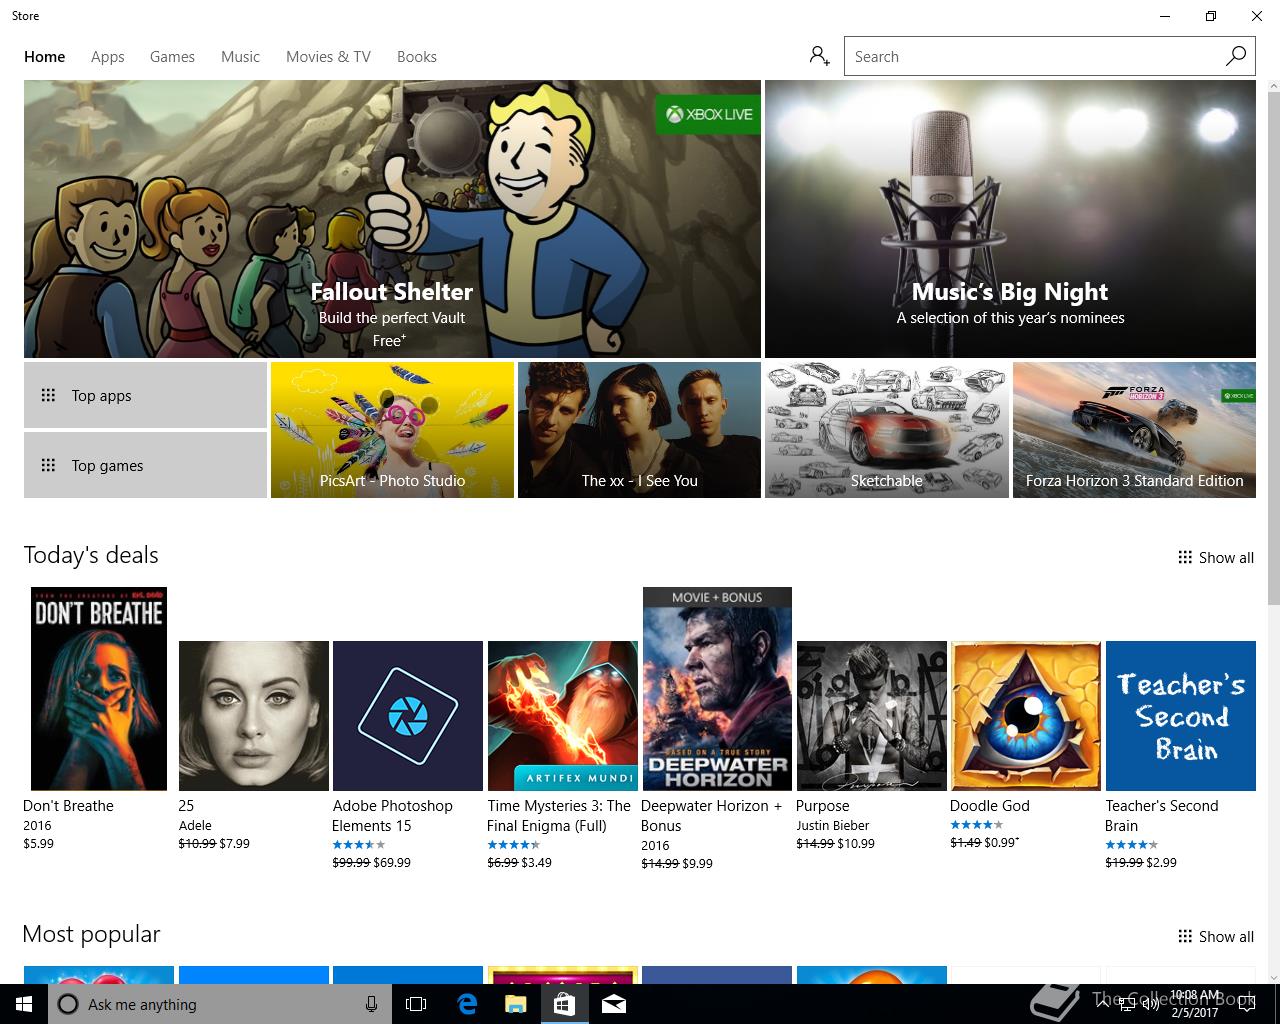Go to the Music tab
The height and width of the screenshot is (1024, 1280).
coord(240,56)
